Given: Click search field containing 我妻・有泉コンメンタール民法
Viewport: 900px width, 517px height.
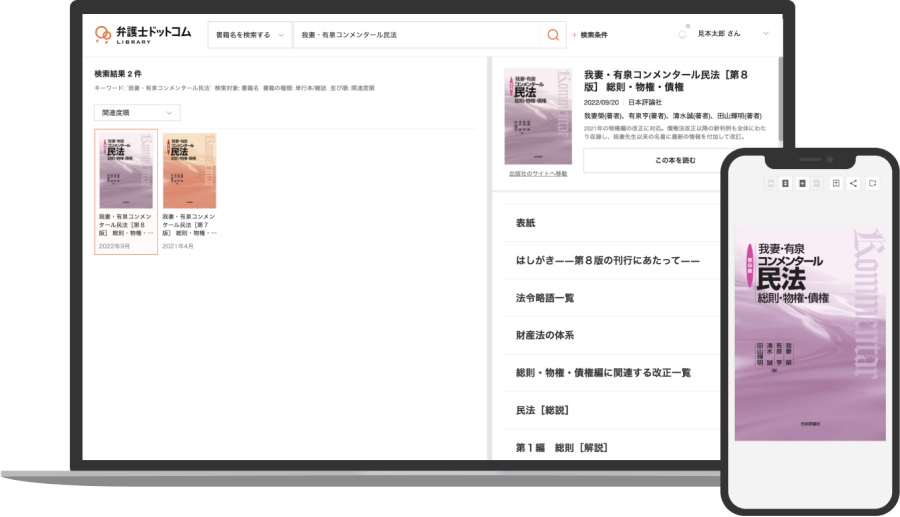Looking at the screenshot, I should click(417, 35).
